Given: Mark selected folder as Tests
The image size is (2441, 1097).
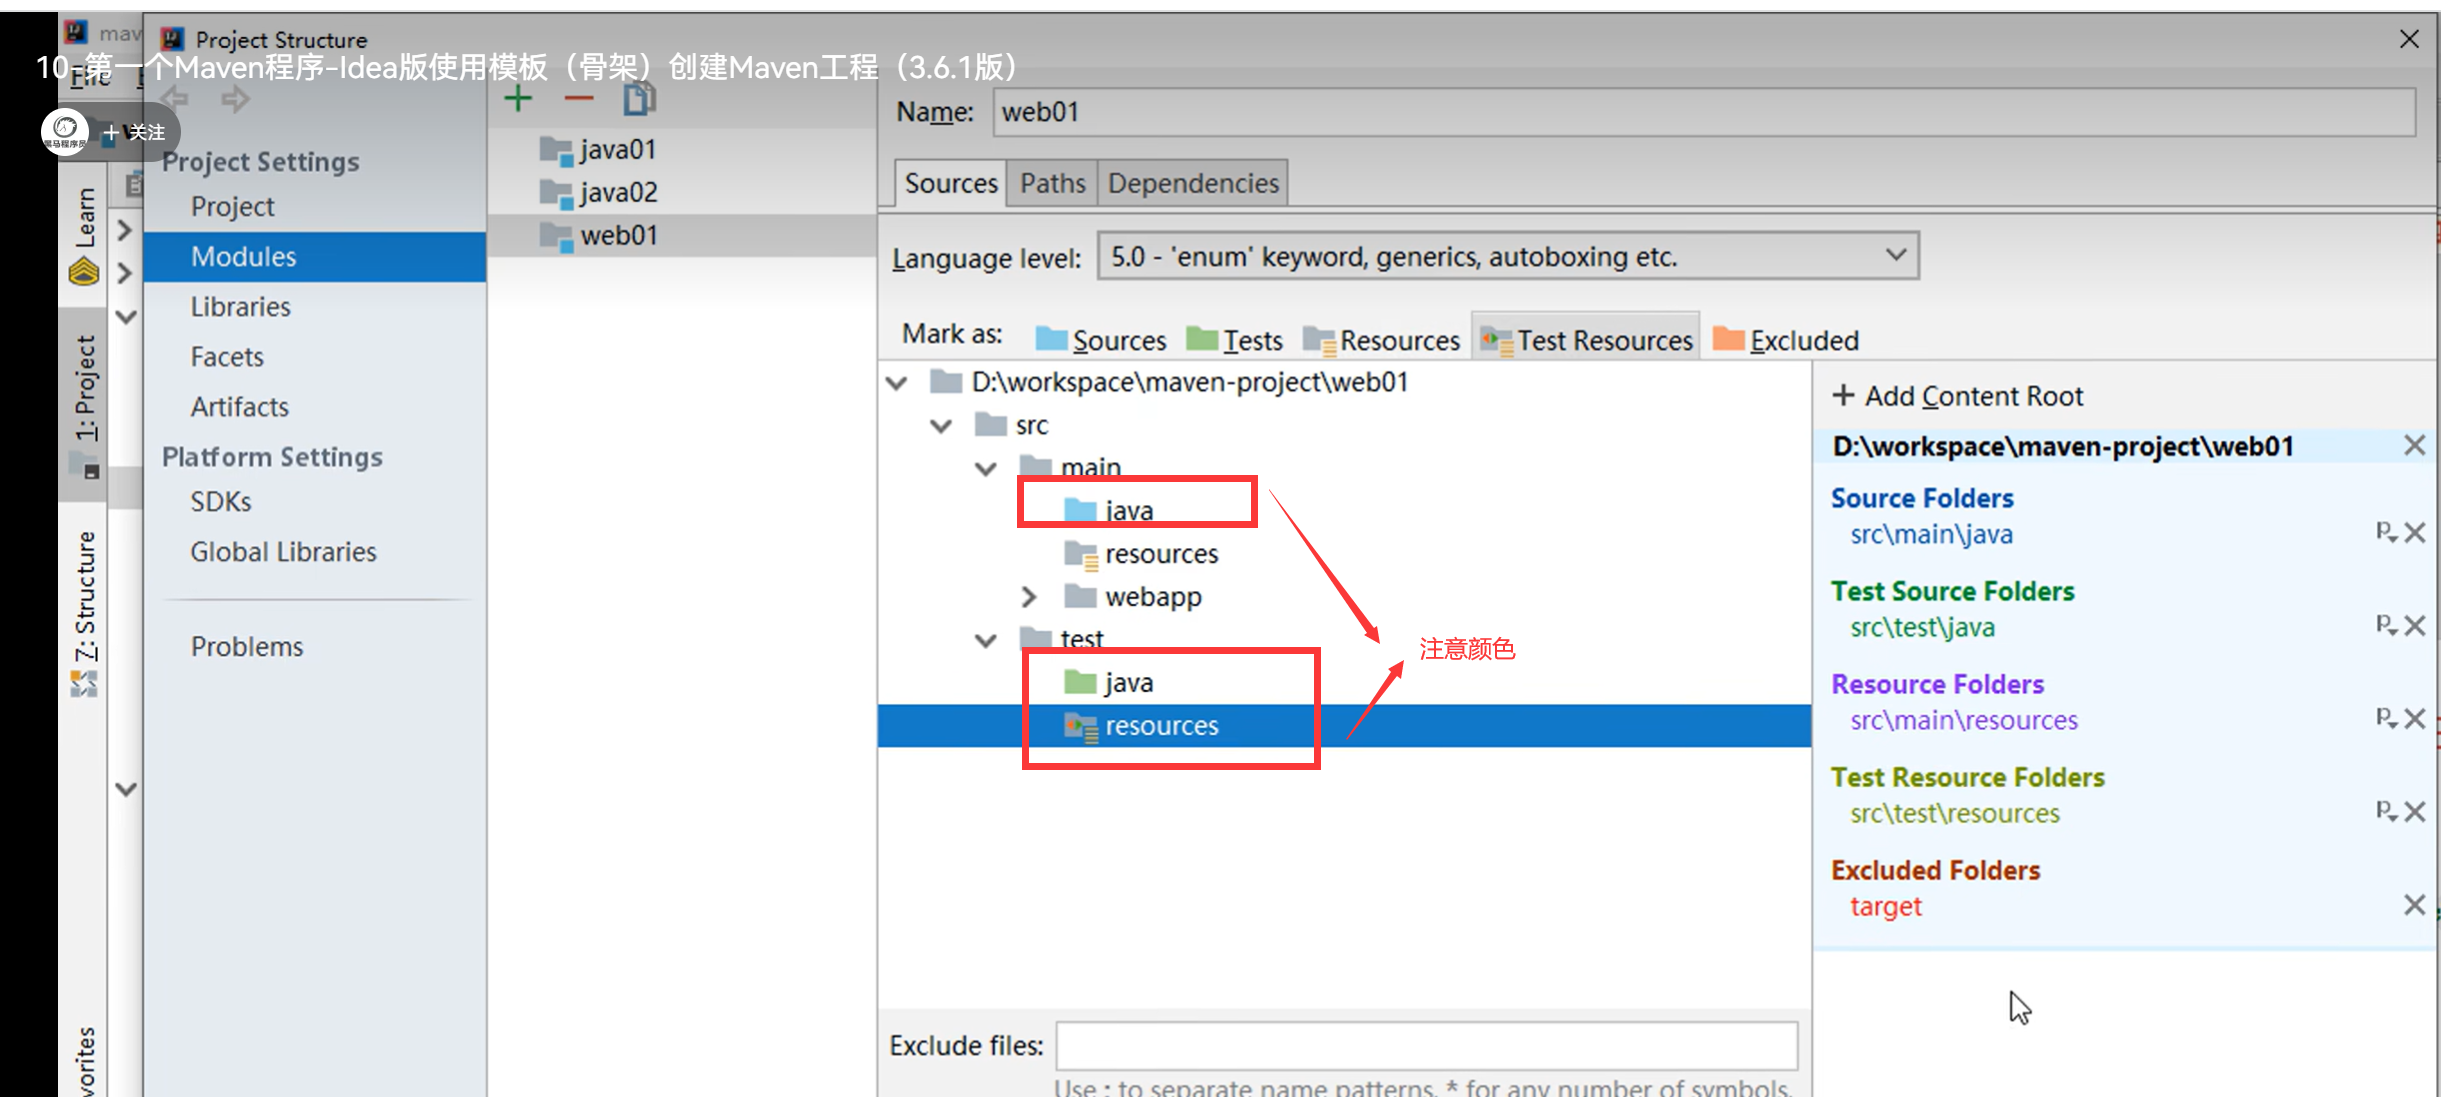Looking at the screenshot, I should pos(1235,340).
